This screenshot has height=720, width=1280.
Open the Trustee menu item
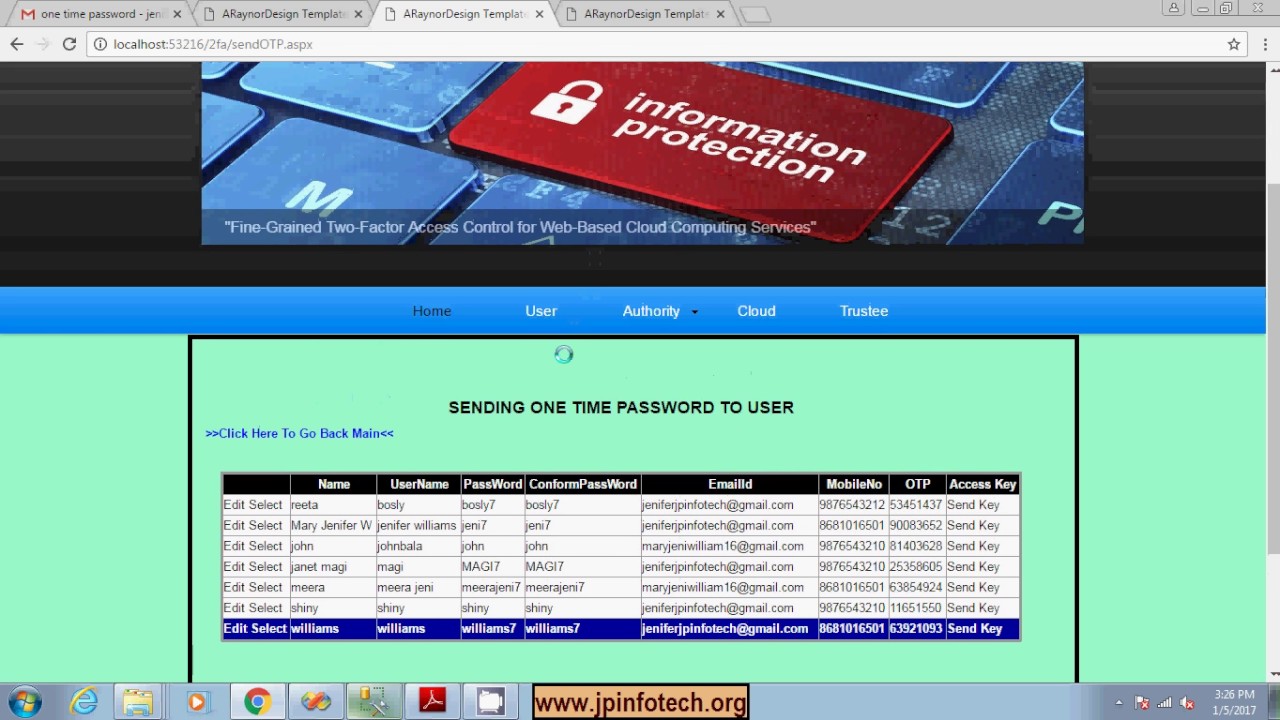[864, 311]
